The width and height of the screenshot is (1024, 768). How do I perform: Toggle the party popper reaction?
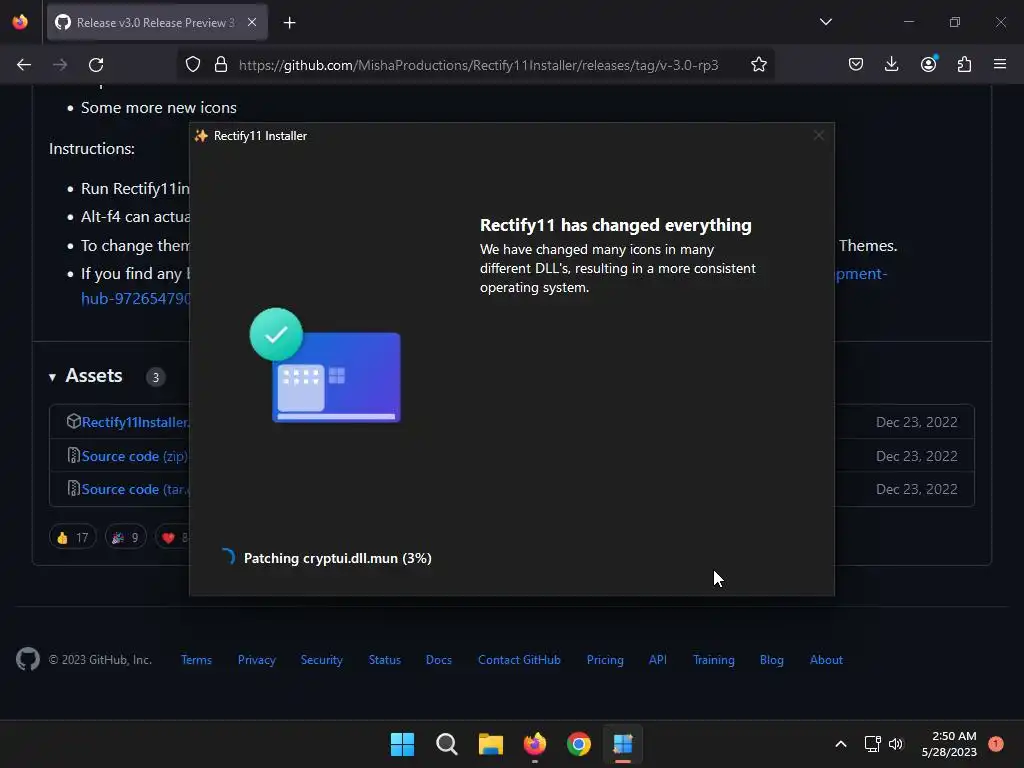(125, 537)
